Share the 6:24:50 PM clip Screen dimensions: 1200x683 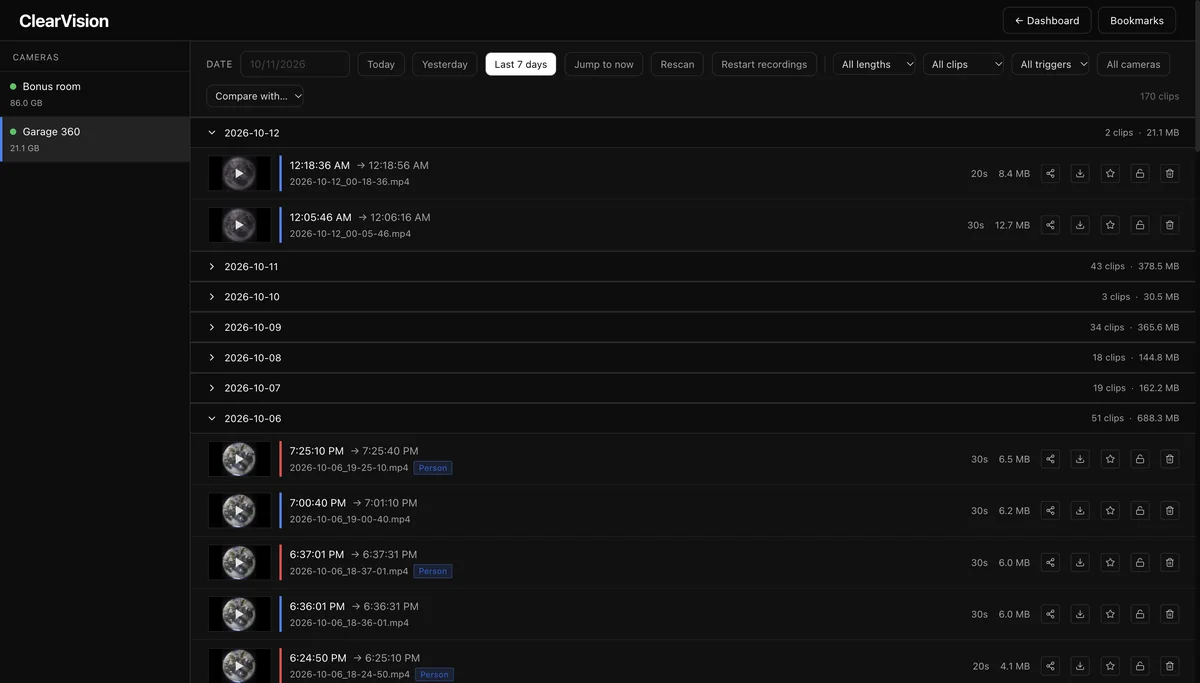click(x=1050, y=666)
